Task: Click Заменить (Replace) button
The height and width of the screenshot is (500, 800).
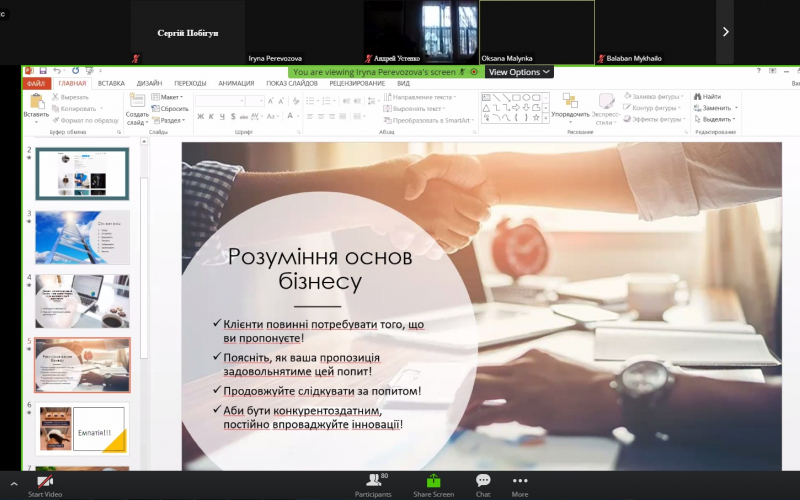Action: tap(715, 108)
